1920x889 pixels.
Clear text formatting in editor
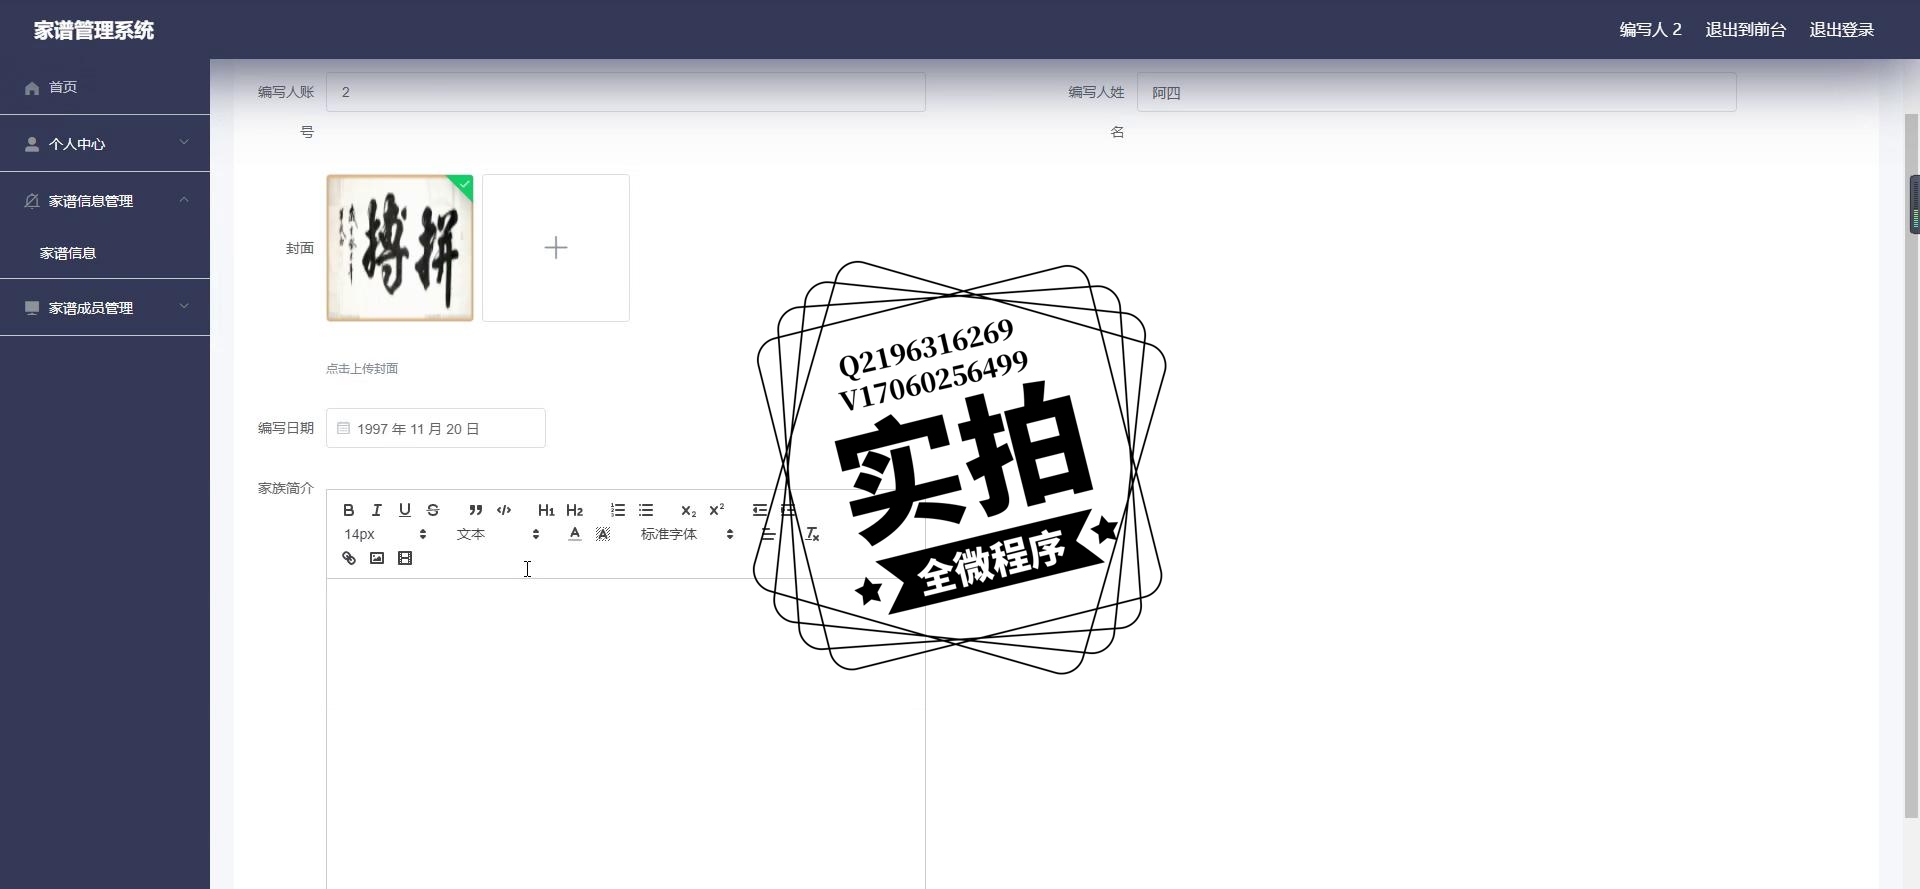812,534
